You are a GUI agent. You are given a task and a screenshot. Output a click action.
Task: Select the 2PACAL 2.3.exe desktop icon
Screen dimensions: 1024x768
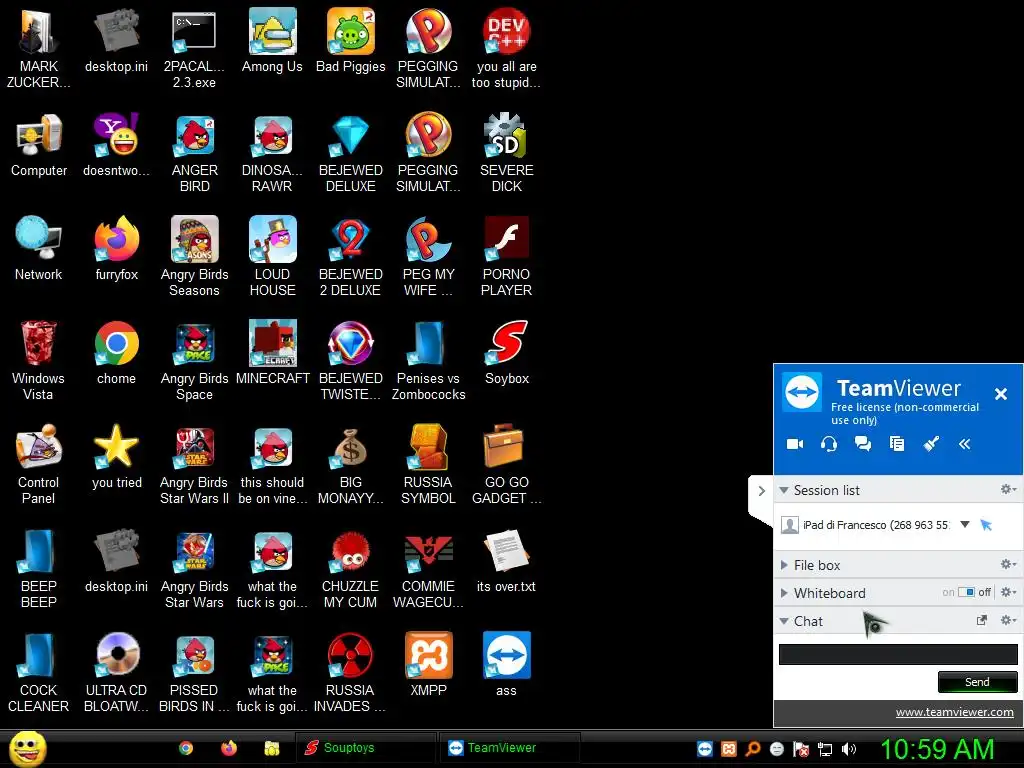(195, 49)
